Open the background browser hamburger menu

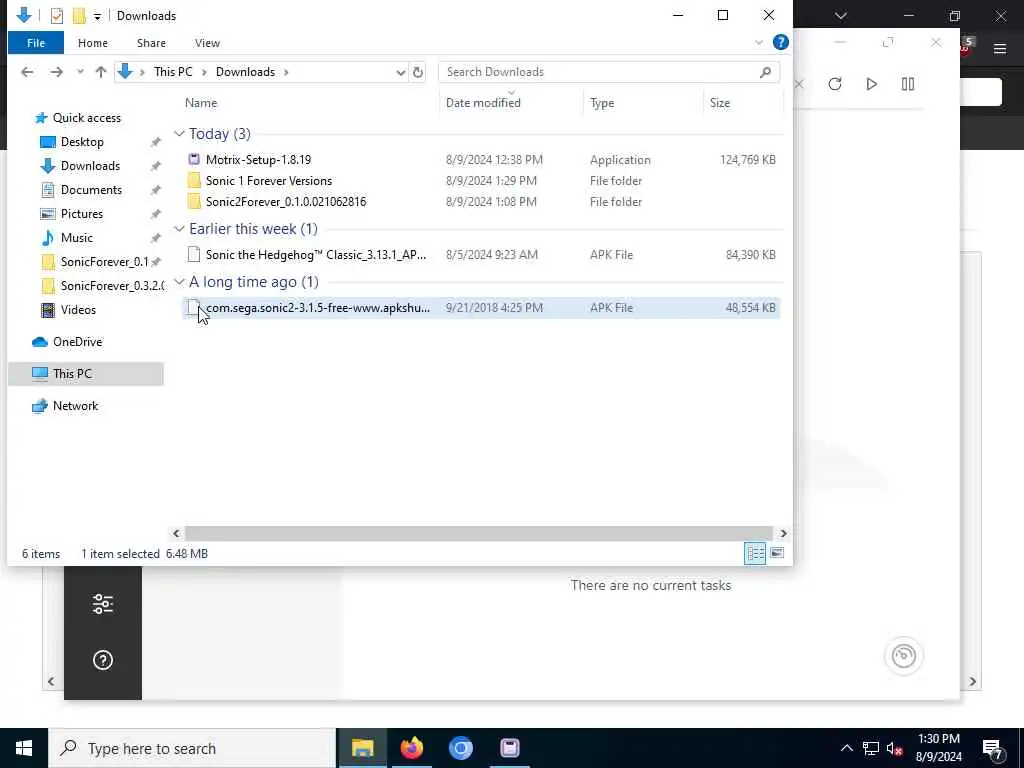click(1000, 49)
